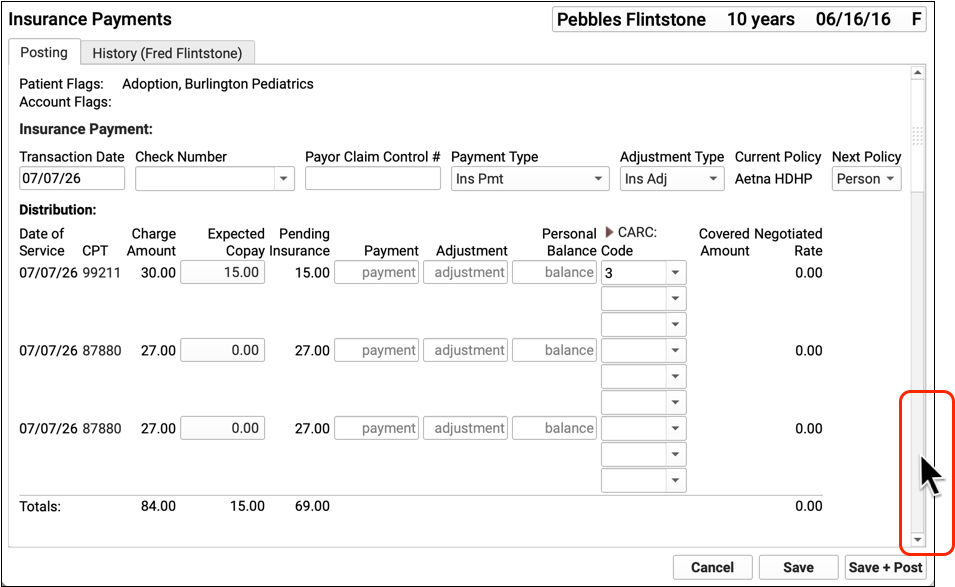Click payment field for CPT 99211
Screen dimensions: 955x587
point(376,272)
